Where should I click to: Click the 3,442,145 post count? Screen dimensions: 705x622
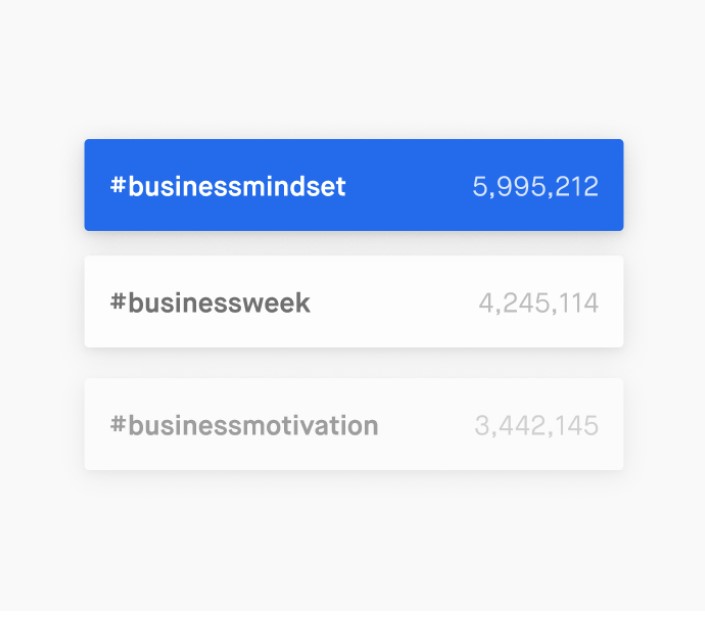[536, 426]
